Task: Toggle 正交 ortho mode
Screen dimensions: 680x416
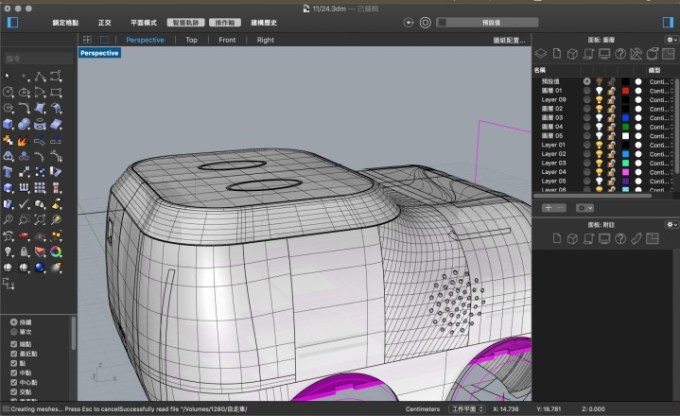Action: pyautogui.click(x=105, y=23)
